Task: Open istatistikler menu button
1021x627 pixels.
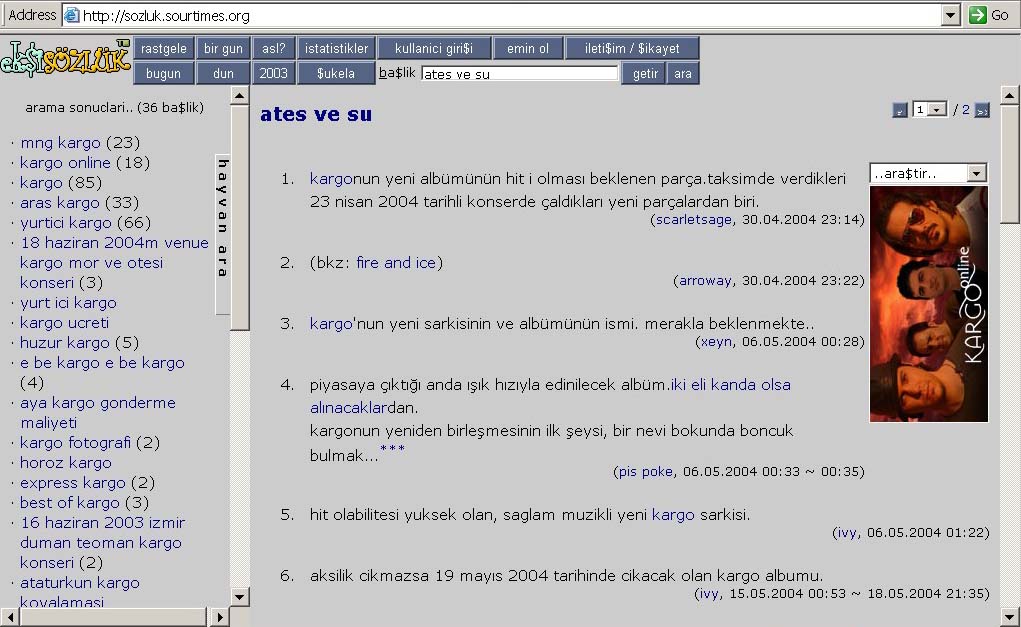Action: [336, 48]
